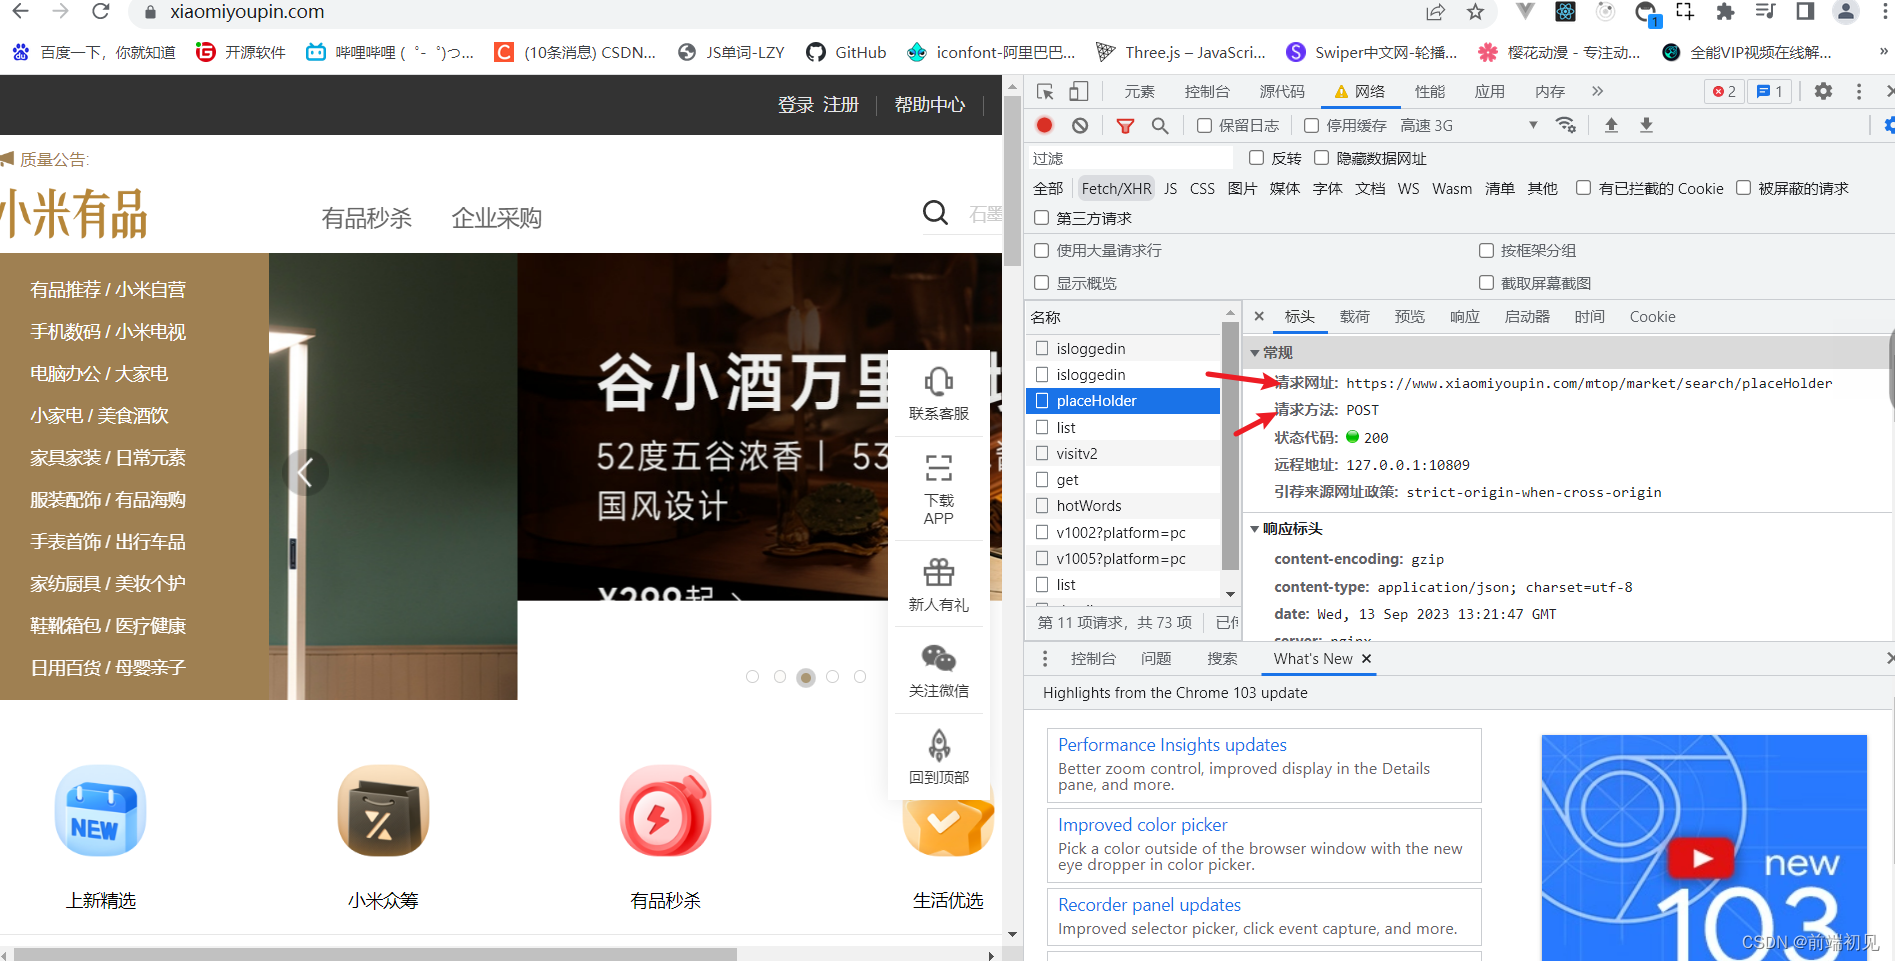This screenshot has width=1895, height=961.
Task: Play the Chrome 103 new video thumbnail
Action: (x=1702, y=858)
